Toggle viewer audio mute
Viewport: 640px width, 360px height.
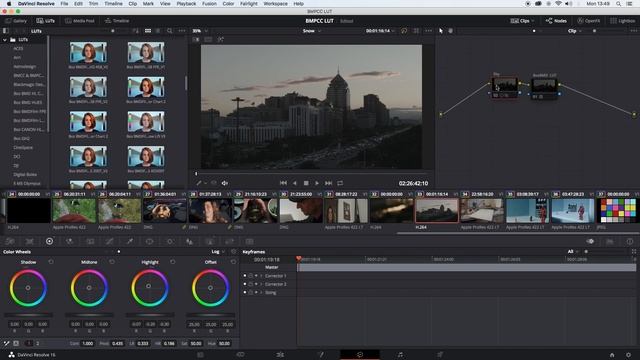tap(224, 183)
